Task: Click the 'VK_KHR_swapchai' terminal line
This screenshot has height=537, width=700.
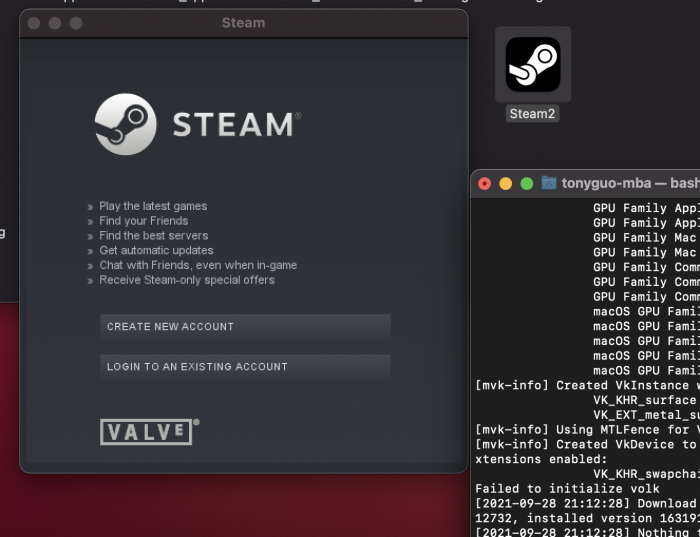Action: click(646, 474)
